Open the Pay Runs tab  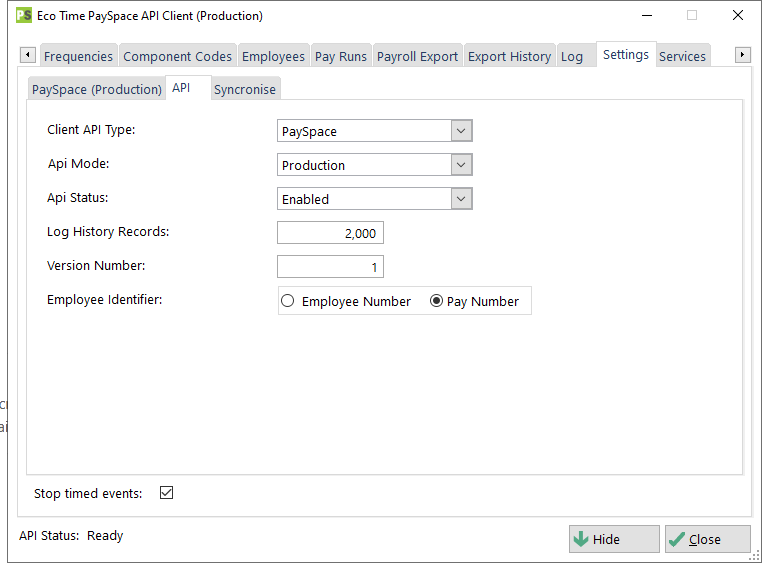[x=340, y=56]
